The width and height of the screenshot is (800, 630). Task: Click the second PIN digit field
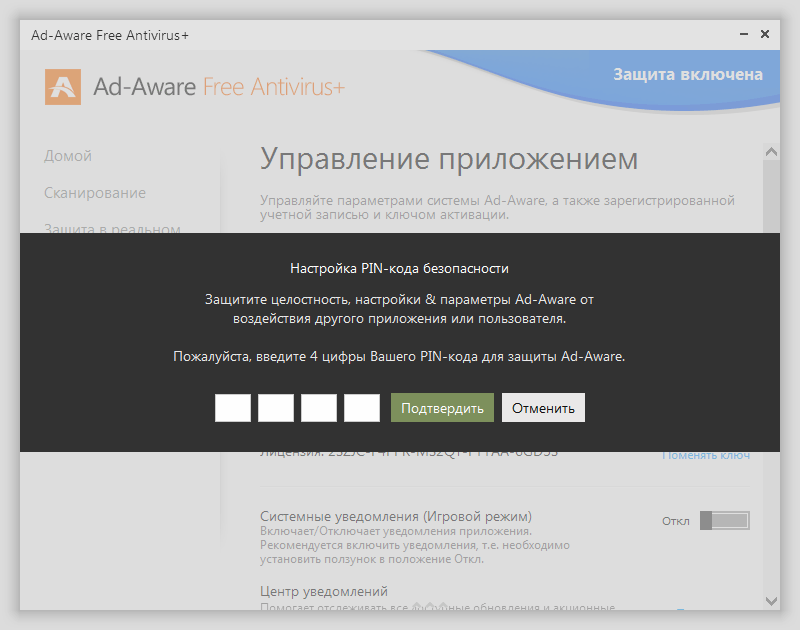click(275, 407)
